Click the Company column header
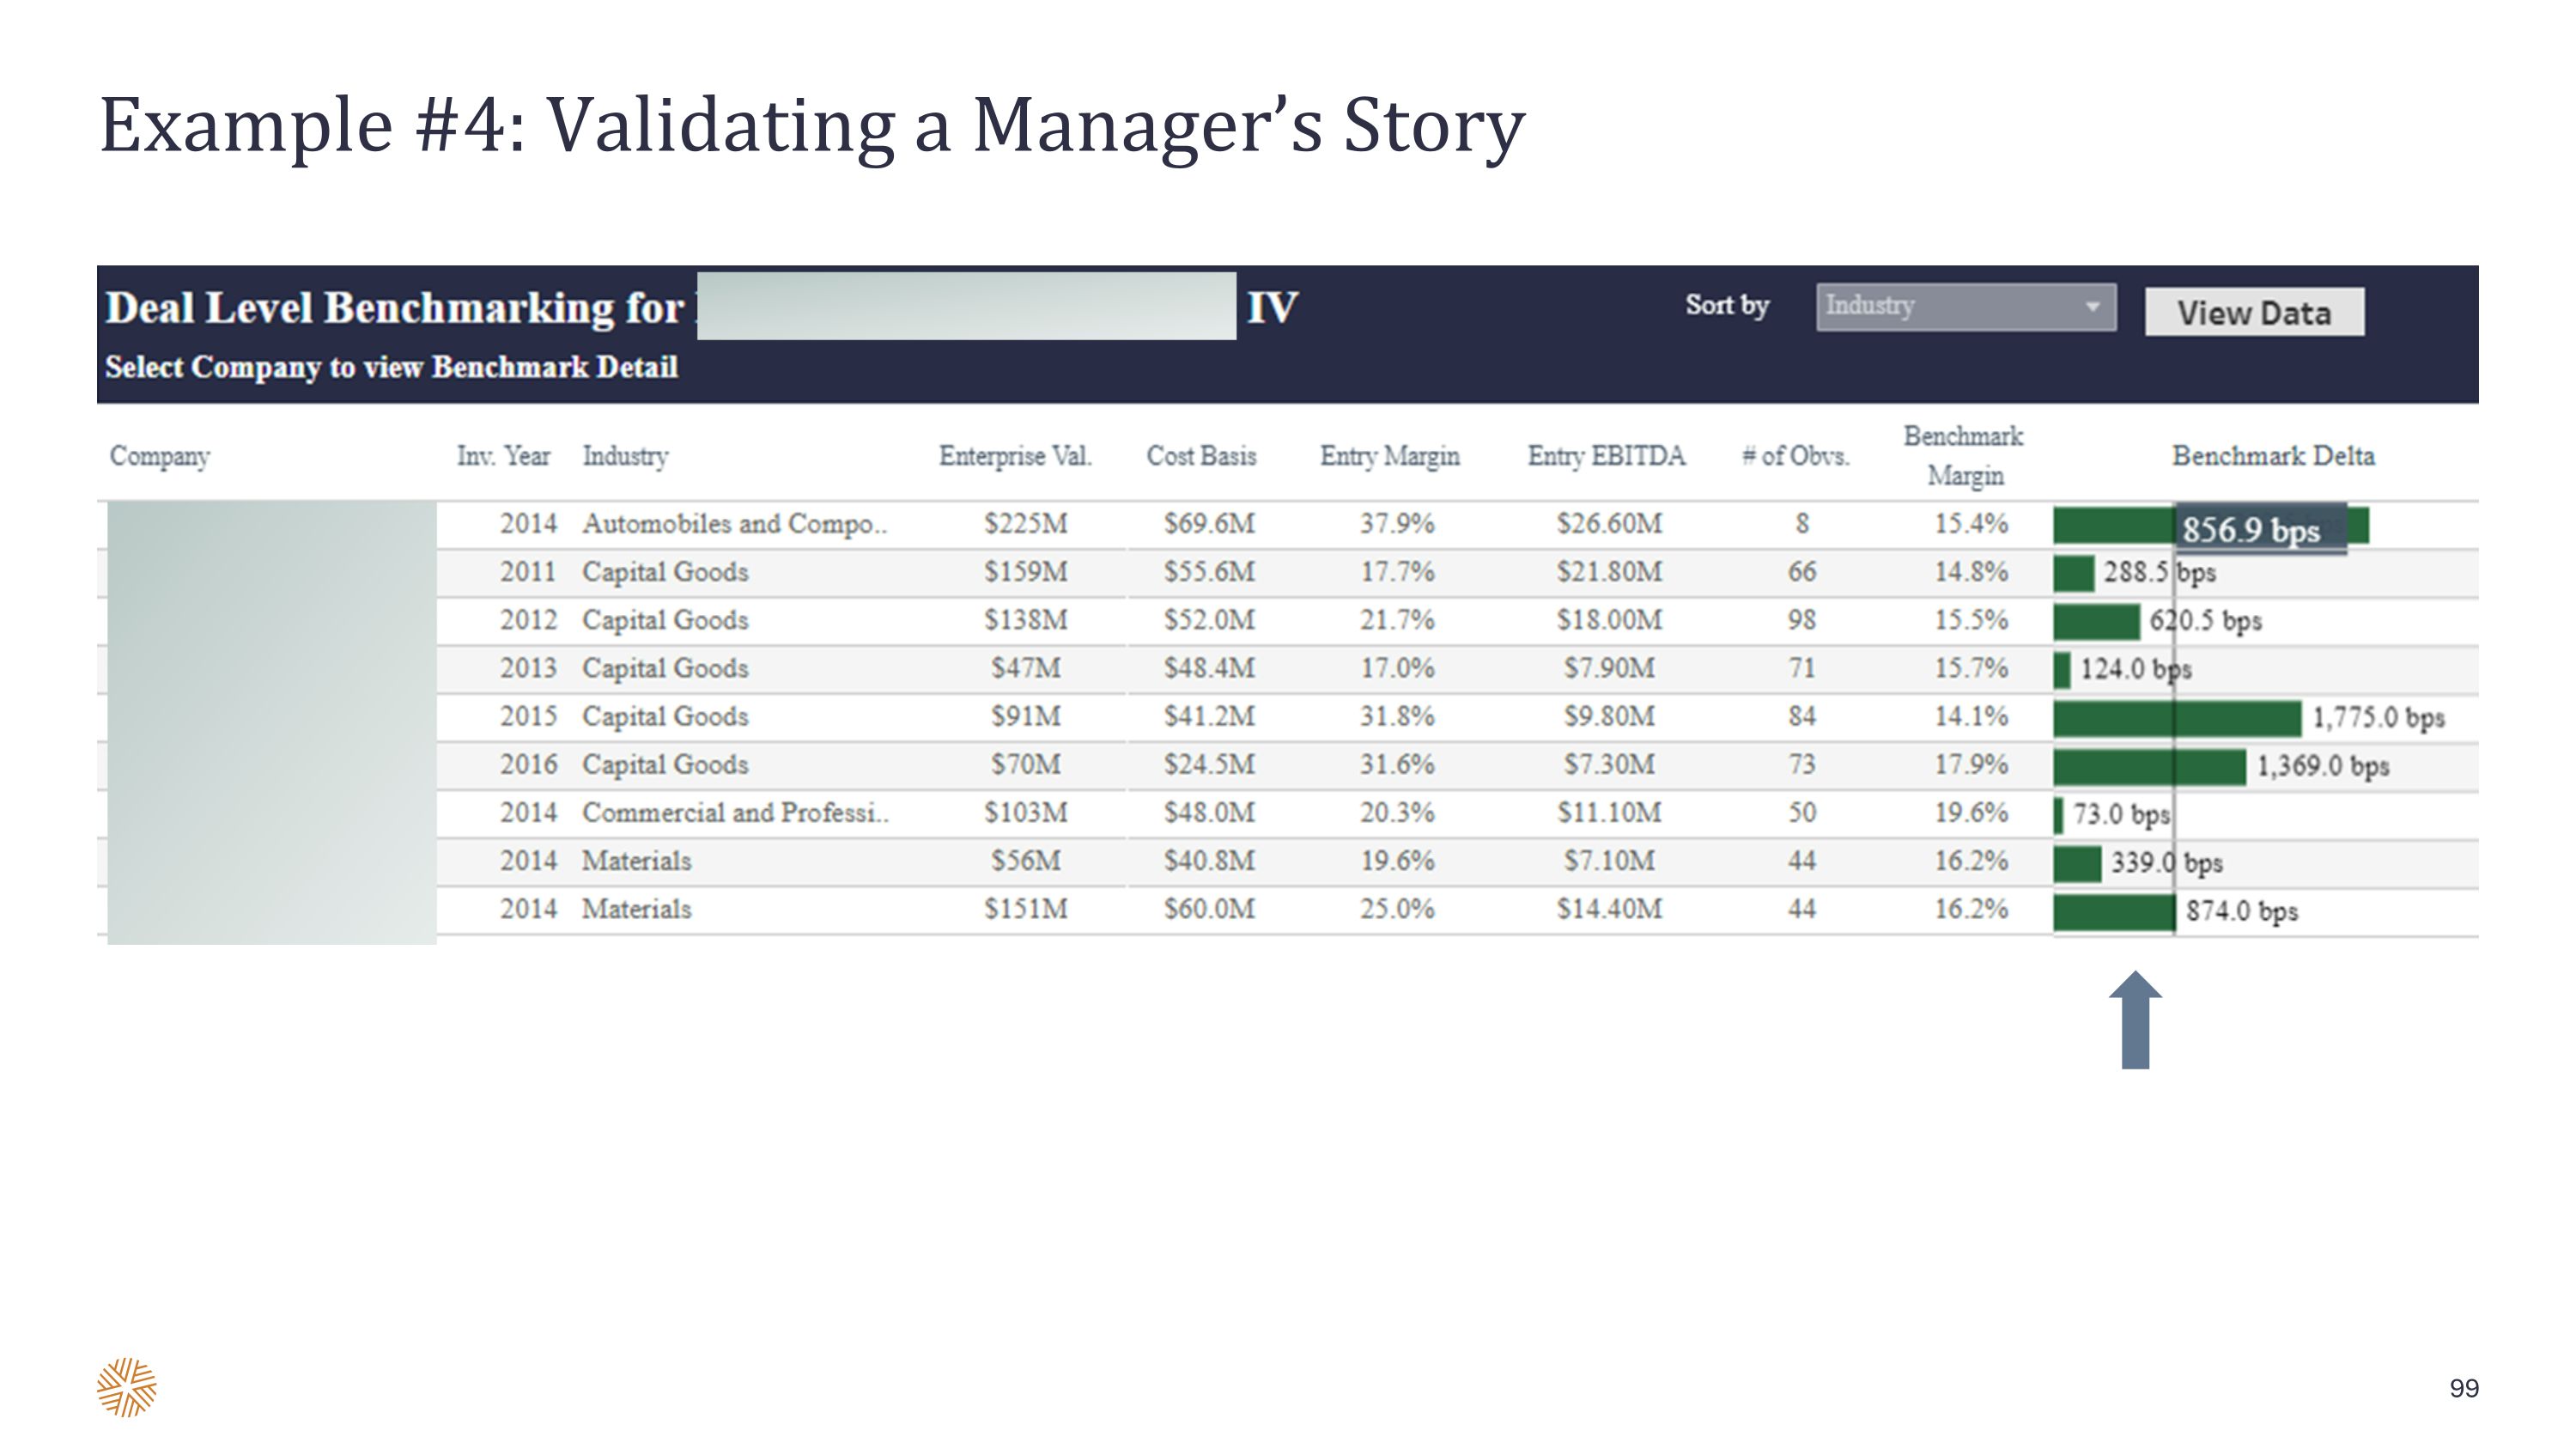 click(160, 456)
